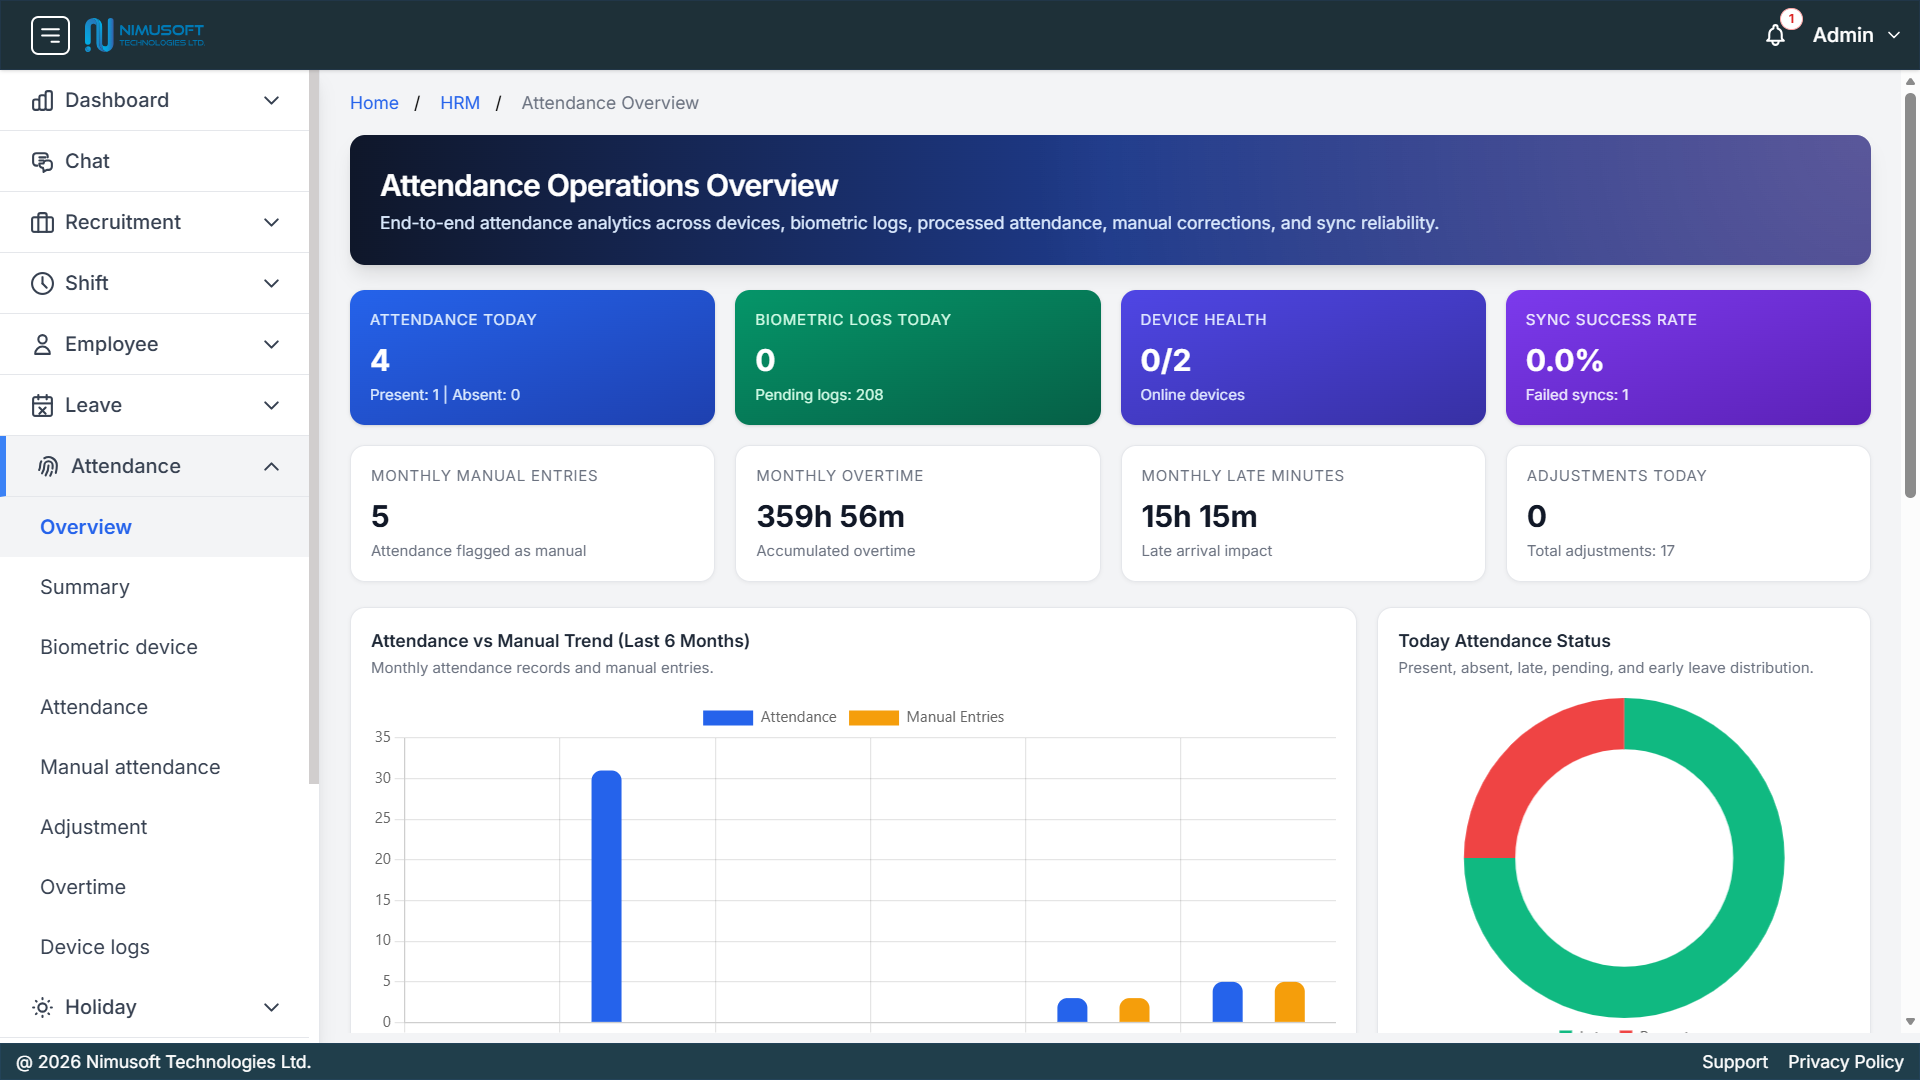Click the Employee person icon

click(x=42, y=344)
